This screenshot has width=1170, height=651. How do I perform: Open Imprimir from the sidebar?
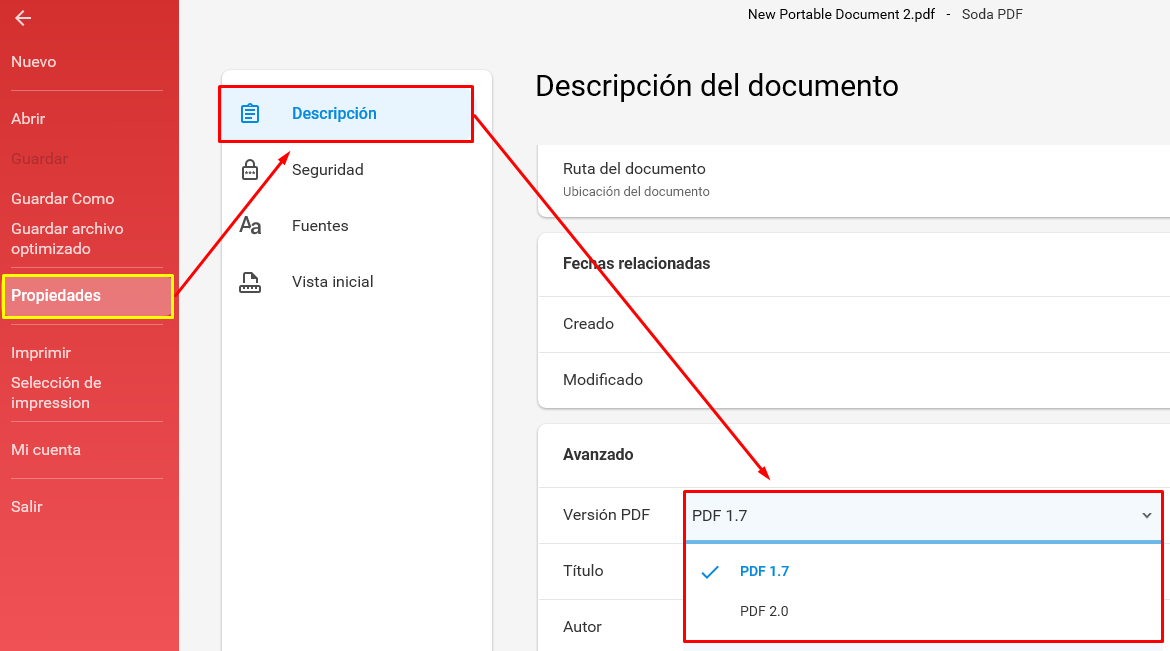41,352
